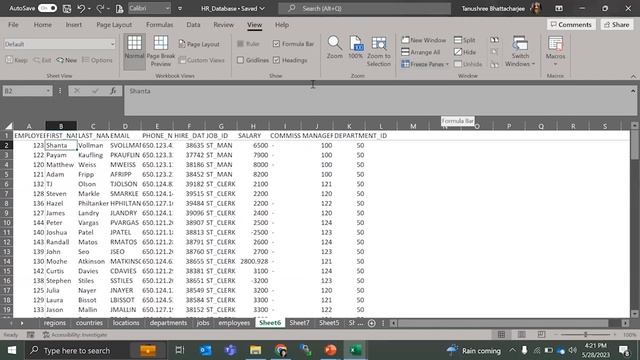Image resolution: width=640 pixels, height=360 pixels.
Task: Open the Data ribbon tab
Action: click(193, 24)
